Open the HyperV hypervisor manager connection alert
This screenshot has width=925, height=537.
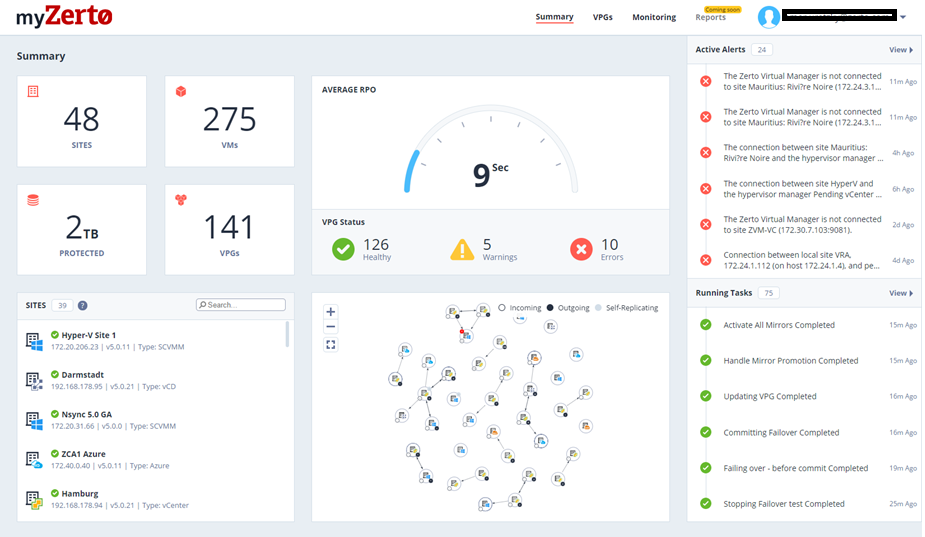point(805,189)
